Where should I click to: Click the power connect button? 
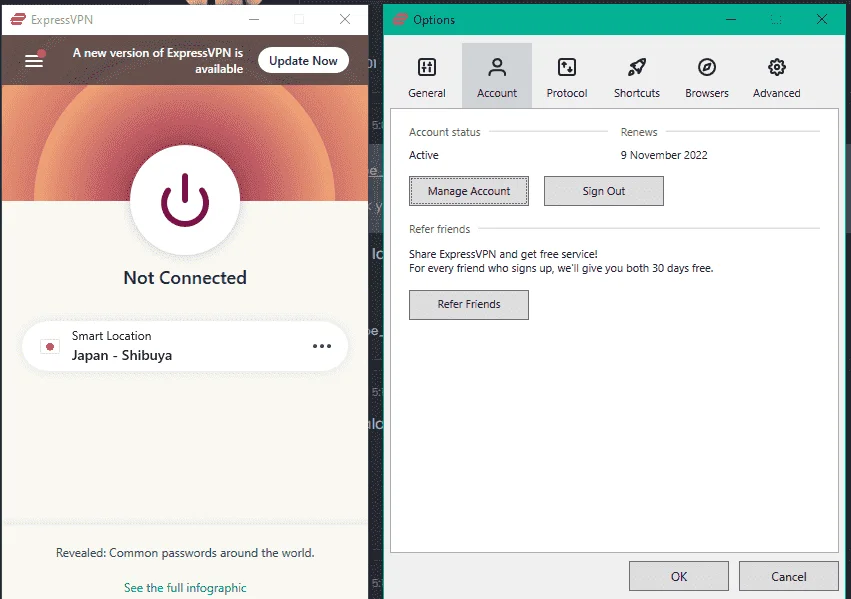(185, 200)
